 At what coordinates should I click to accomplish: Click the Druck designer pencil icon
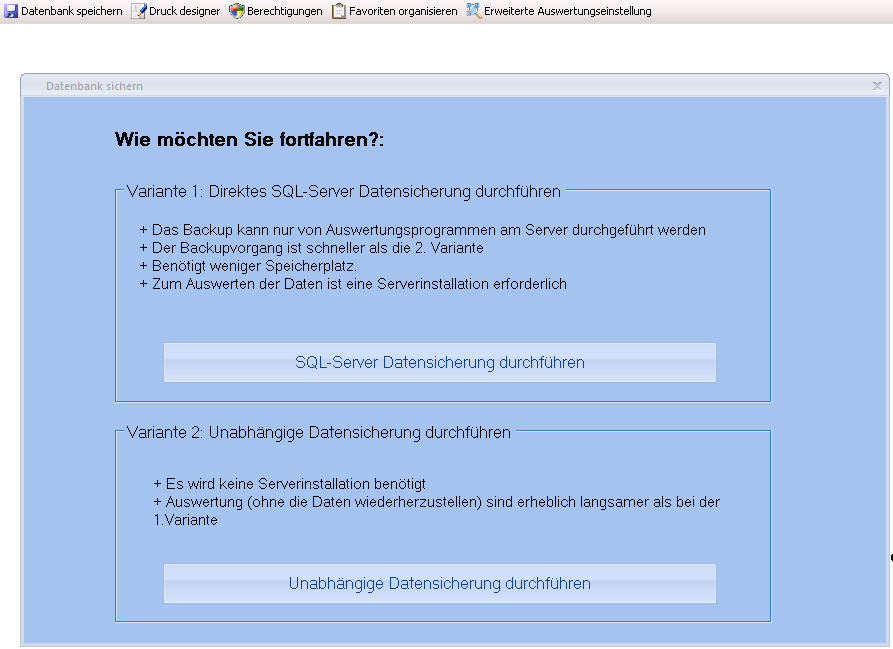tap(139, 11)
